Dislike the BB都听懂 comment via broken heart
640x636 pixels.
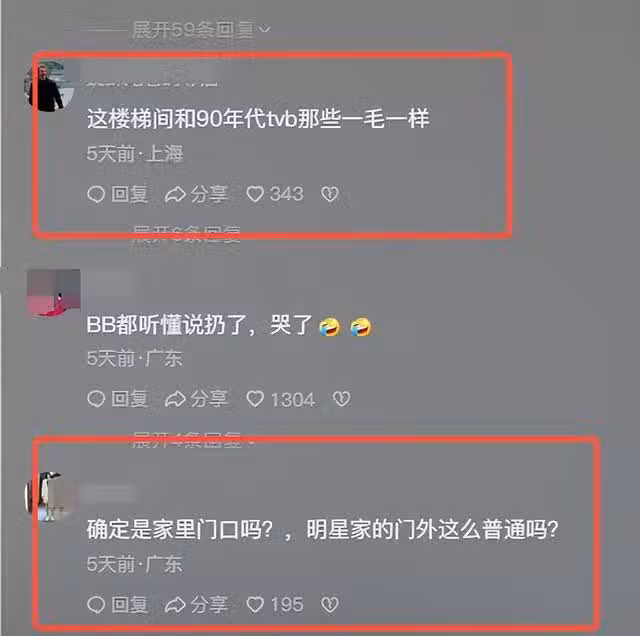pyautogui.click(x=341, y=399)
